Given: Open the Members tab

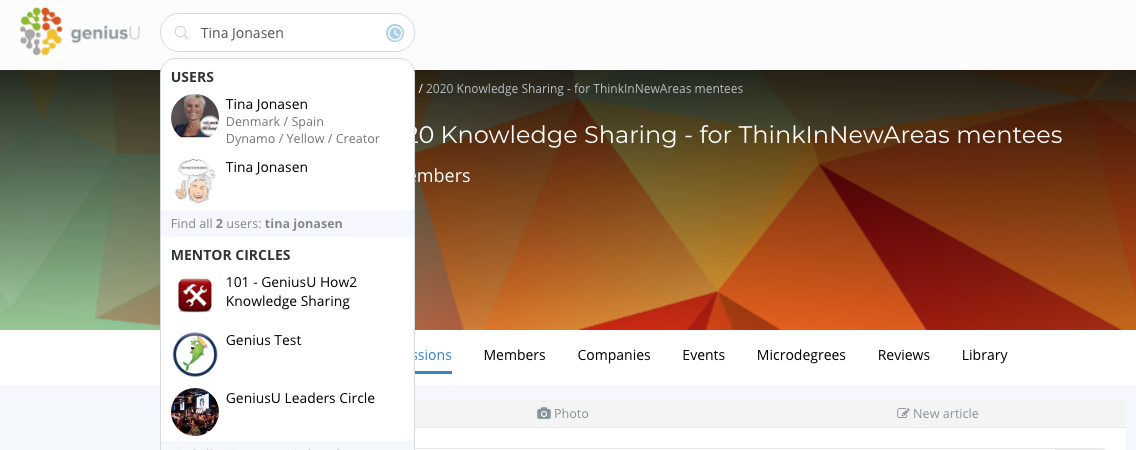Looking at the screenshot, I should coord(514,355).
